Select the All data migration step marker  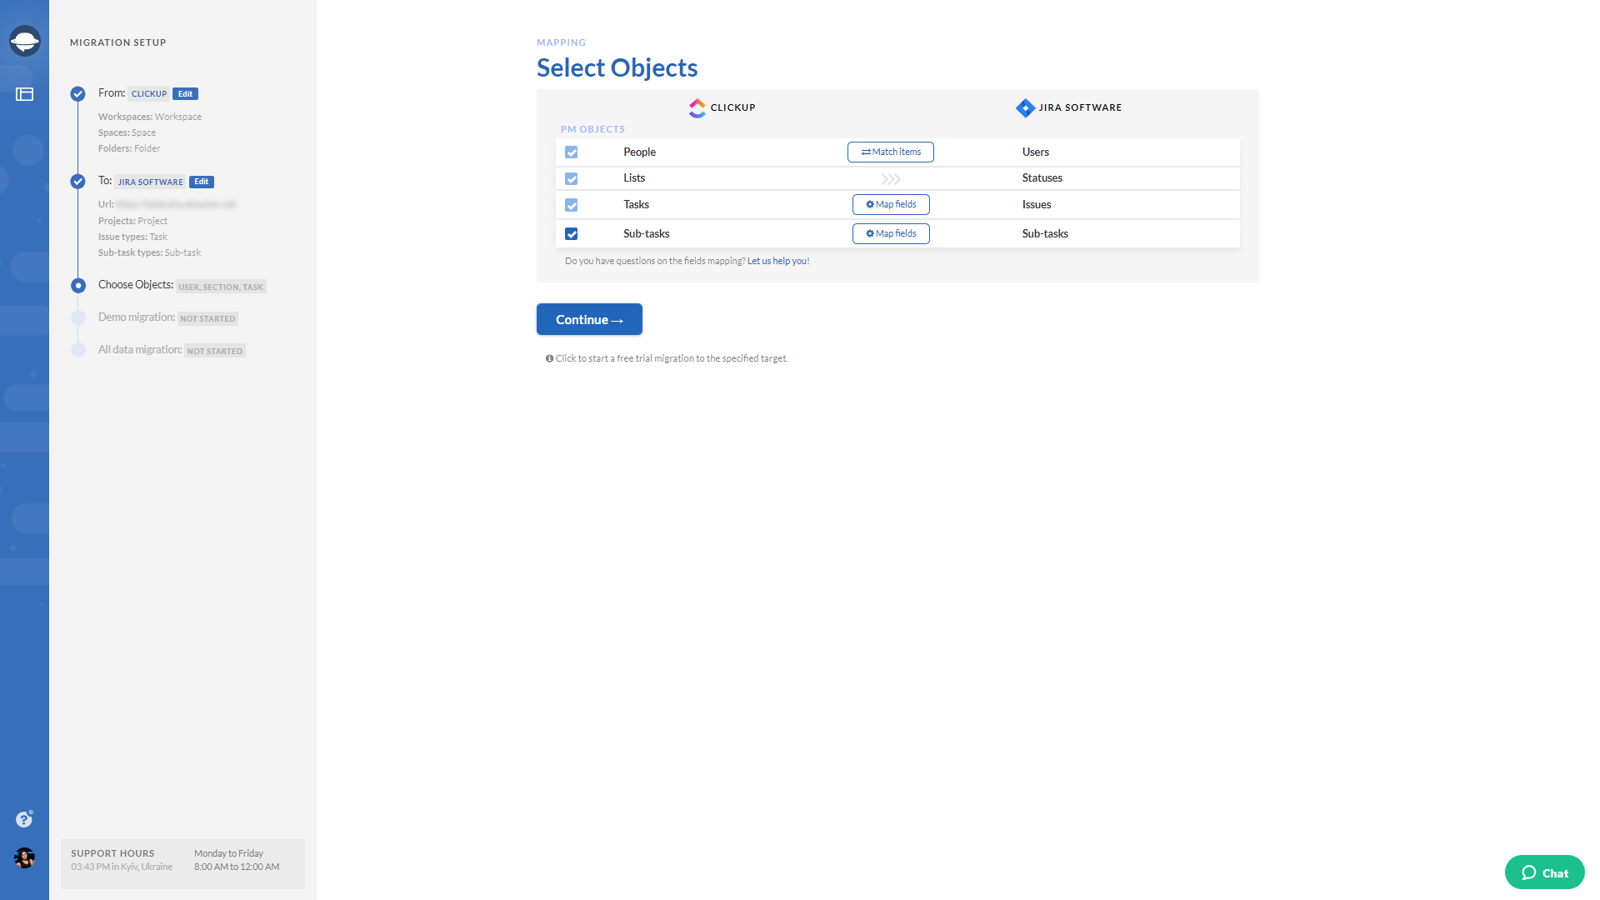point(78,350)
